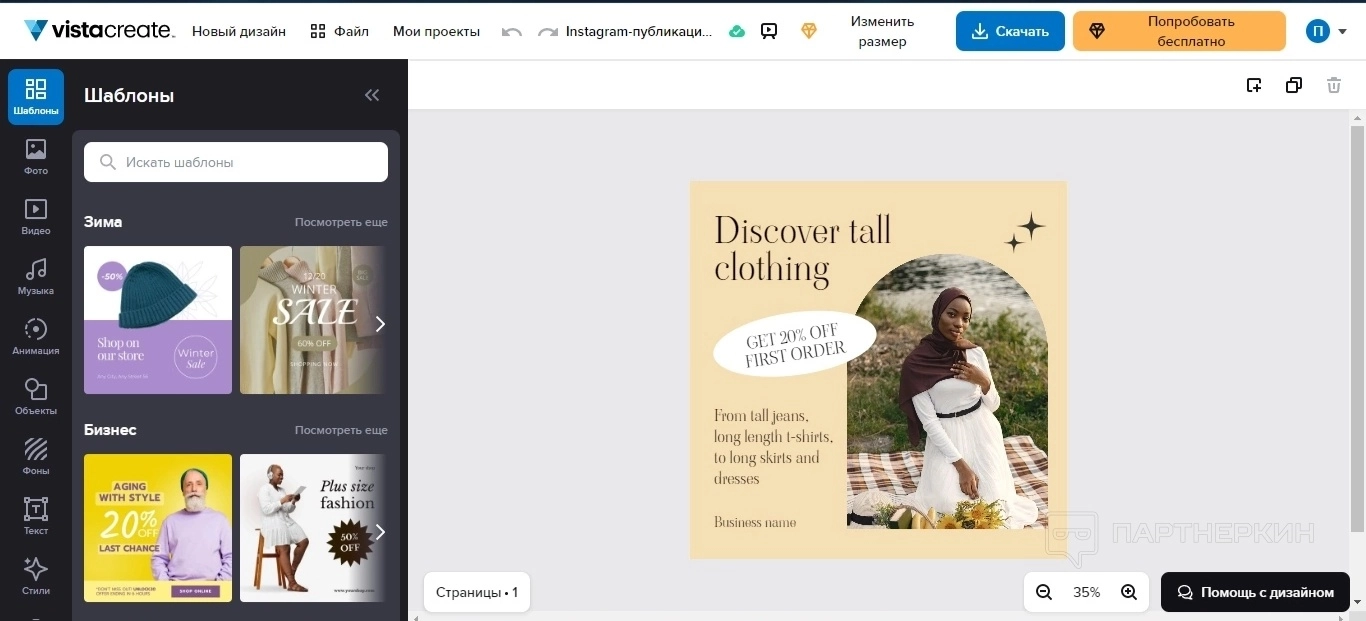Screen dimensions: 1366x621
Task: Open the Видео sidebar section
Action: click(36, 217)
